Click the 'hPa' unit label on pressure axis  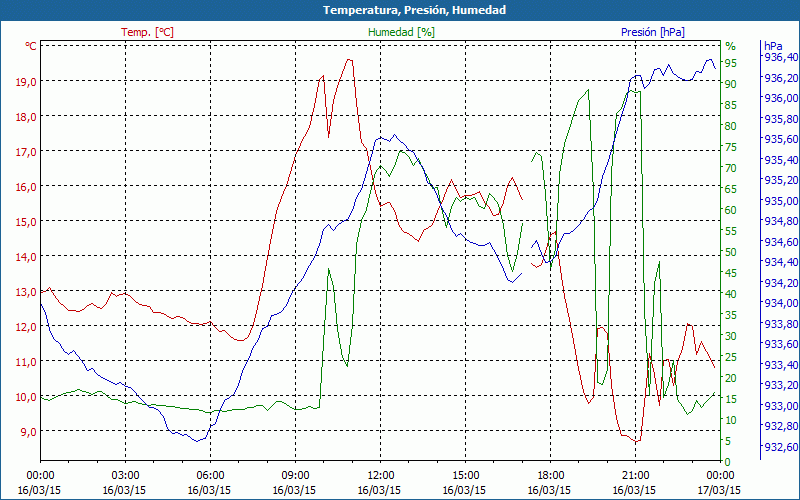(772, 46)
